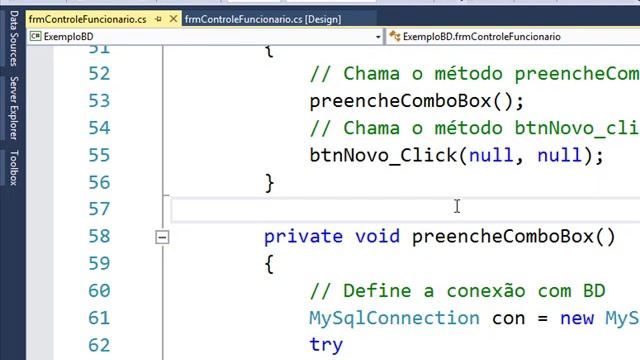Viewport: 640px width, 360px height.
Task: Open the Data Sources side panel
Action: (x=14, y=38)
